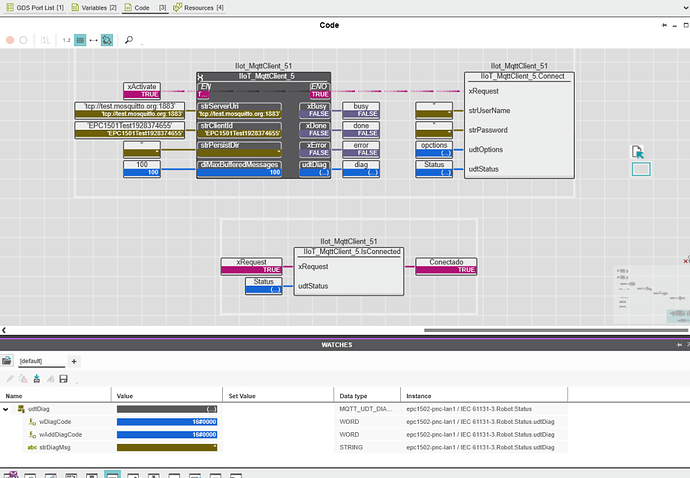Toggle the highlighted rotate-view toolbar icon

(x=107, y=40)
